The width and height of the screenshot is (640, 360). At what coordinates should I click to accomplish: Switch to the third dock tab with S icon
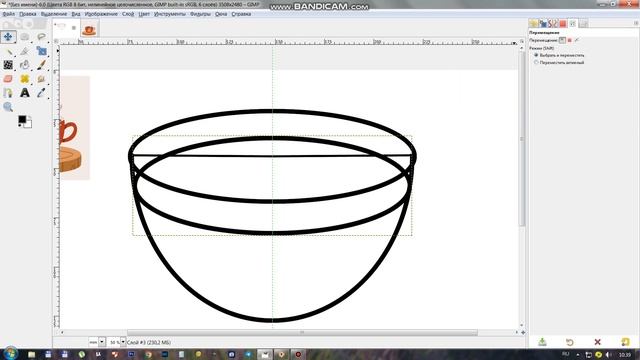pos(552,24)
